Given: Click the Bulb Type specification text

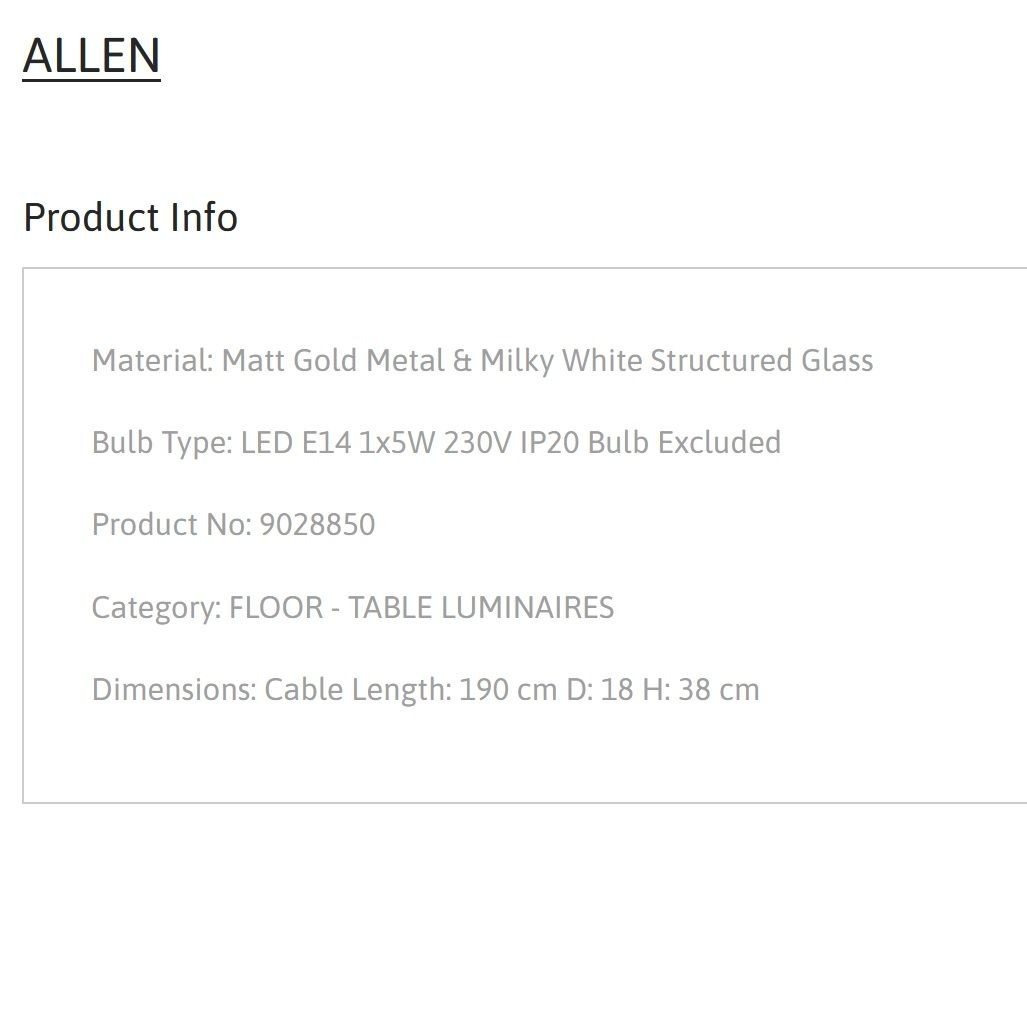Looking at the screenshot, I should tap(436, 443).
